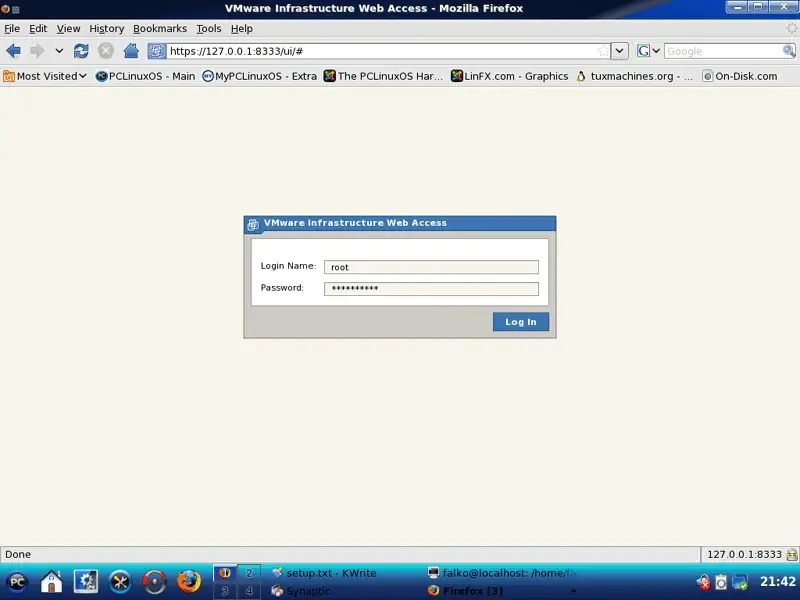Expand the Most Visited bookmarks folder
Viewport: 800px width, 600px height.
tap(45, 76)
